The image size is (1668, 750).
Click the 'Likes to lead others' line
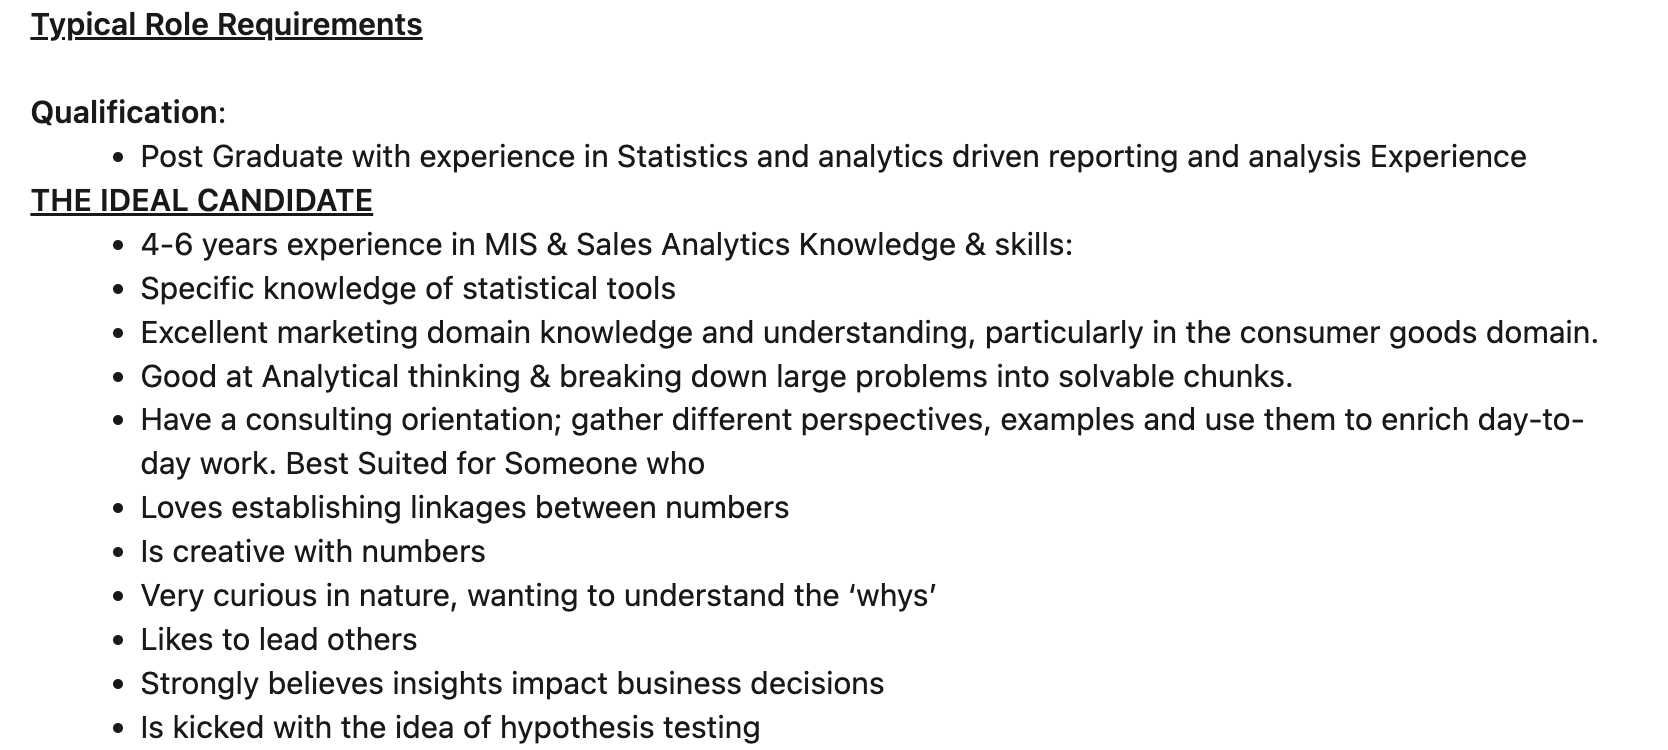[x=278, y=639]
